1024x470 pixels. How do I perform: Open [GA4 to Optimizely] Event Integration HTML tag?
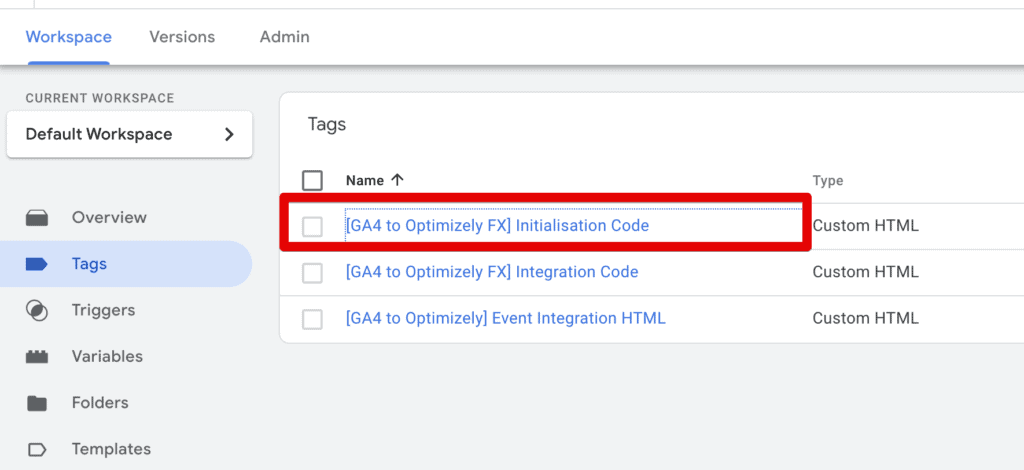[x=505, y=318]
